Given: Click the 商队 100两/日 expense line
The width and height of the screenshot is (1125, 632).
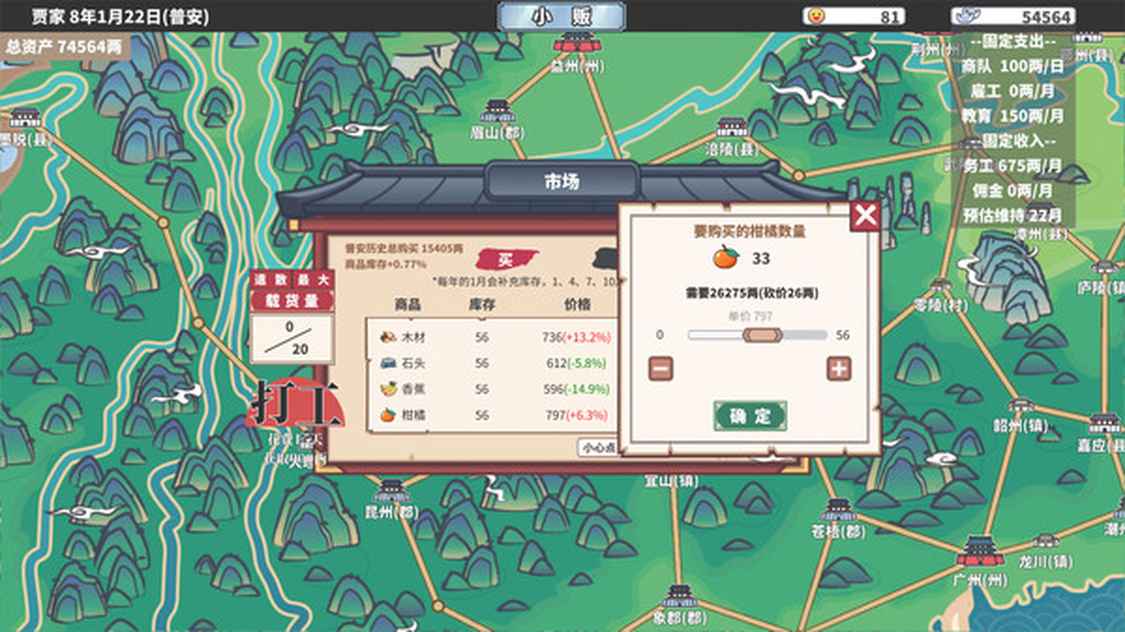Looking at the screenshot, I should tap(1012, 67).
